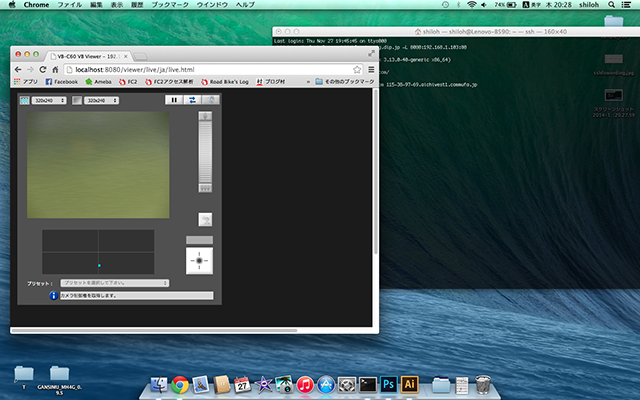640x400 pixels.
Task: Open a new Chrome tab
Action: 140,56
